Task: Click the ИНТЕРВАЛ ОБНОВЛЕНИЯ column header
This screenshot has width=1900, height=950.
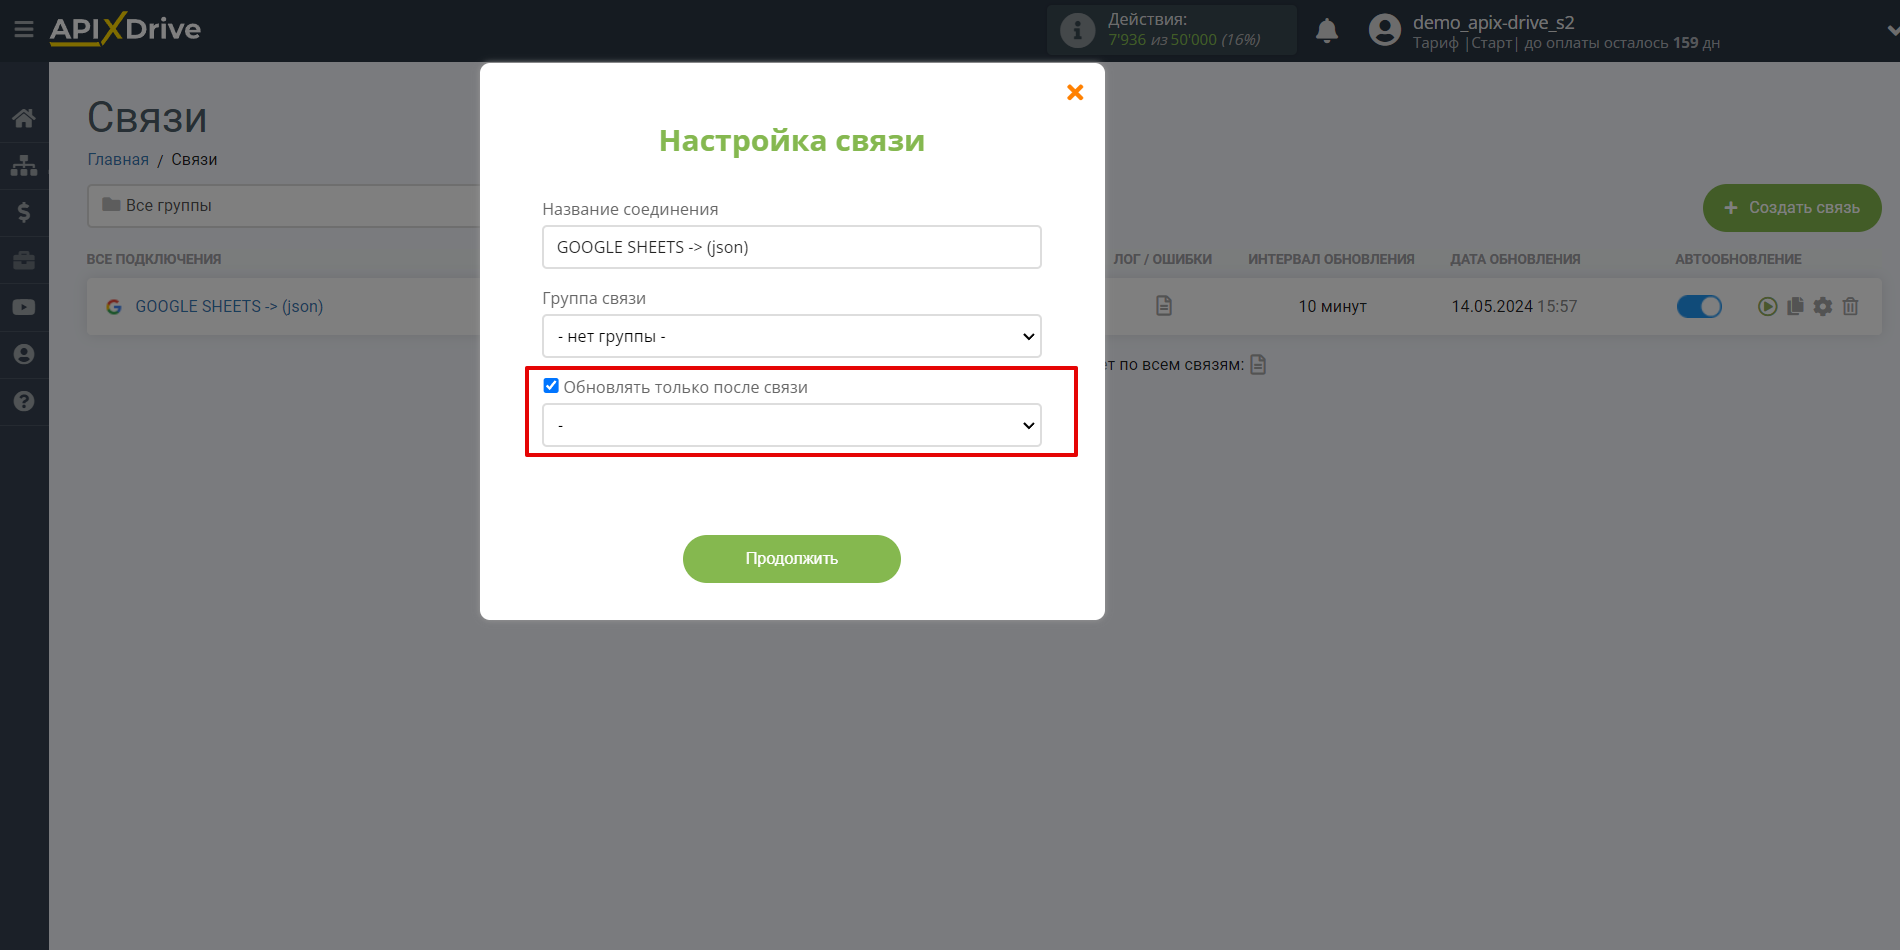Action: (1331, 259)
